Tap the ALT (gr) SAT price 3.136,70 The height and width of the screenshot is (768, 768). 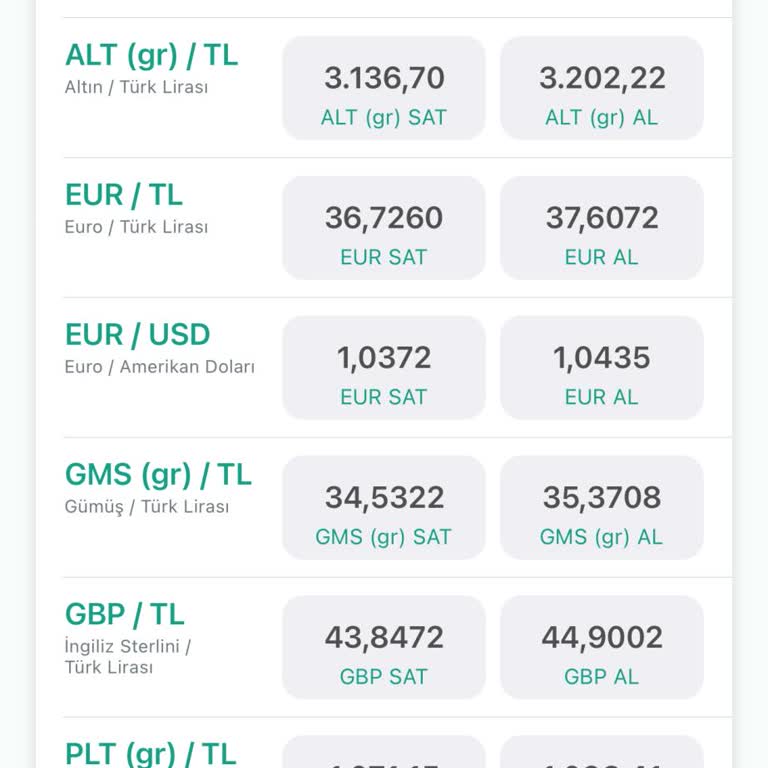[384, 88]
